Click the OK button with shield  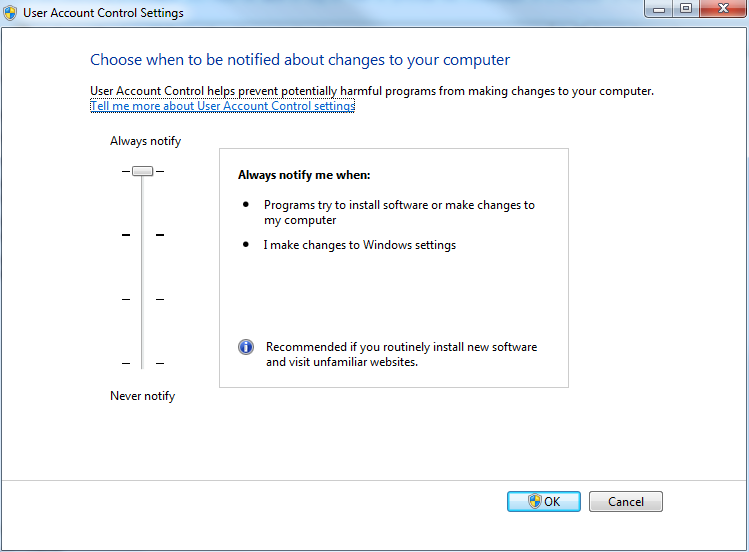point(544,501)
